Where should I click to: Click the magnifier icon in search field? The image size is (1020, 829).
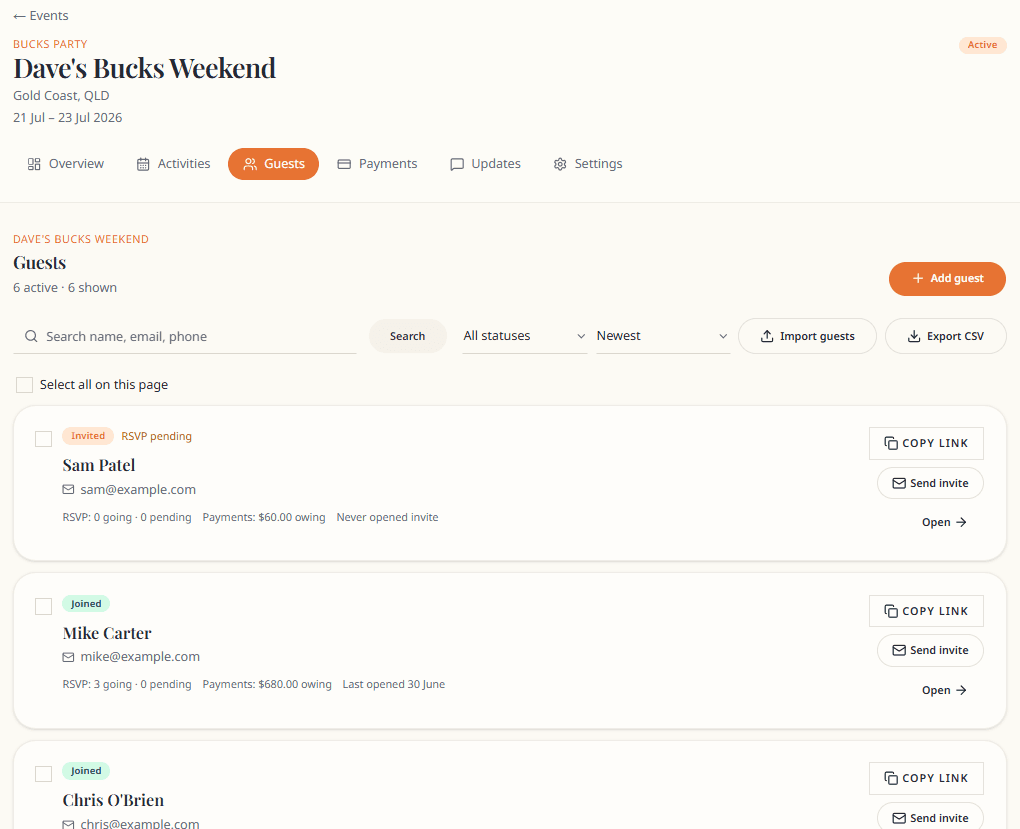(31, 336)
